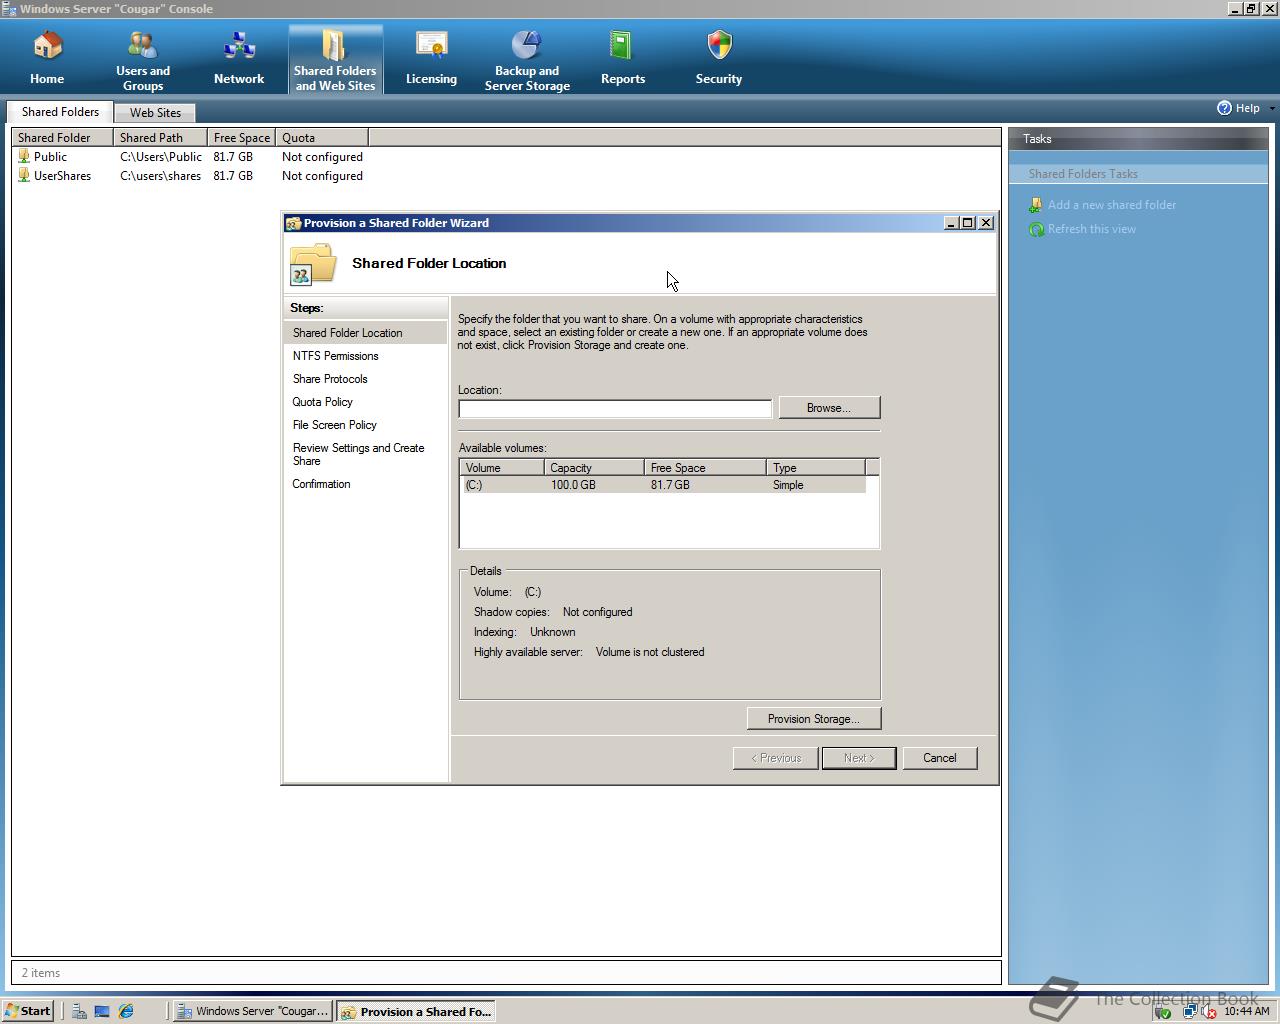The width and height of the screenshot is (1280, 1024).
Task: Select Shared Folder Location step
Action: pos(365,333)
